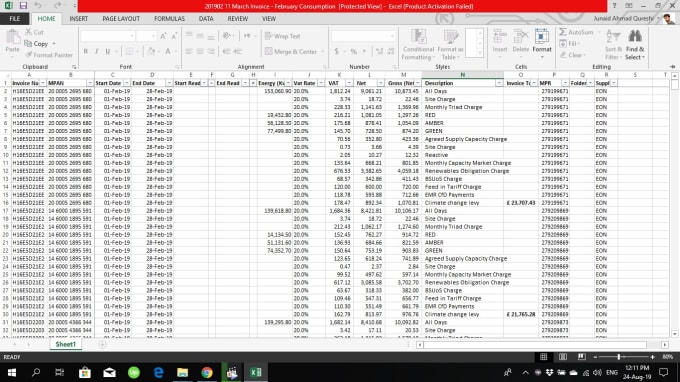This screenshot has width=680, height=382.
Task: Open Microsoft Edge from the taskbar
Action: pyautogui.click(x=158, y=372)
